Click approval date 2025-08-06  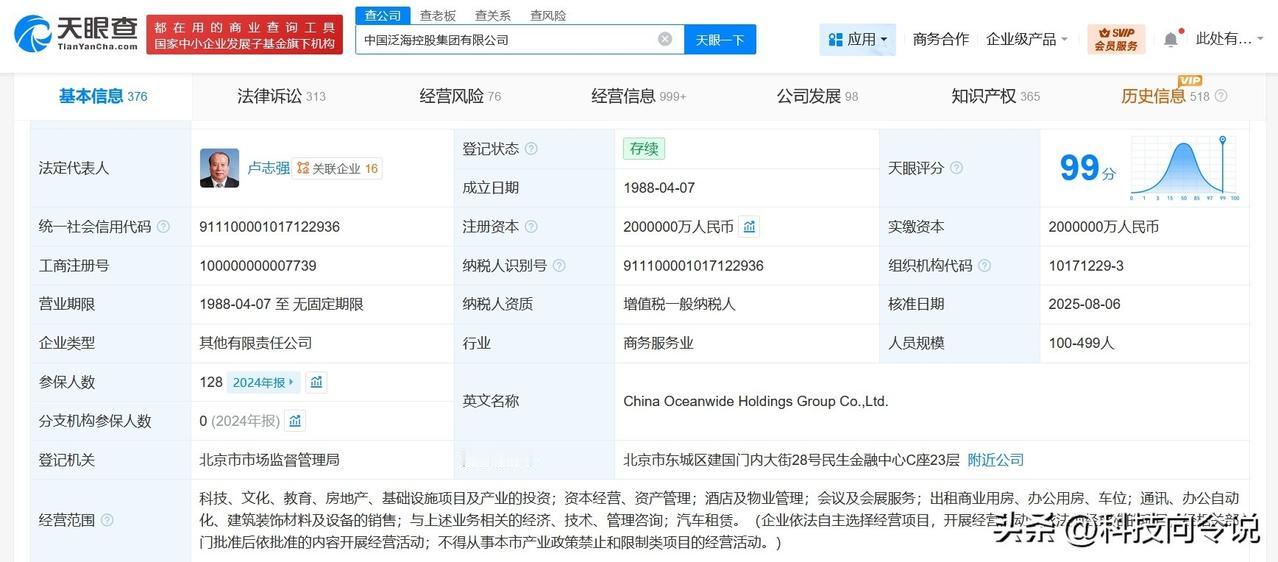tap(1086, 304)
